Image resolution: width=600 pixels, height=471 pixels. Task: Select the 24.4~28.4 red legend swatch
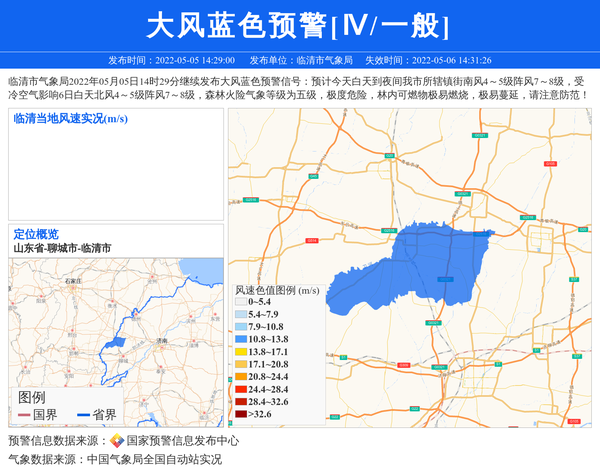click(x=240, y=389)
